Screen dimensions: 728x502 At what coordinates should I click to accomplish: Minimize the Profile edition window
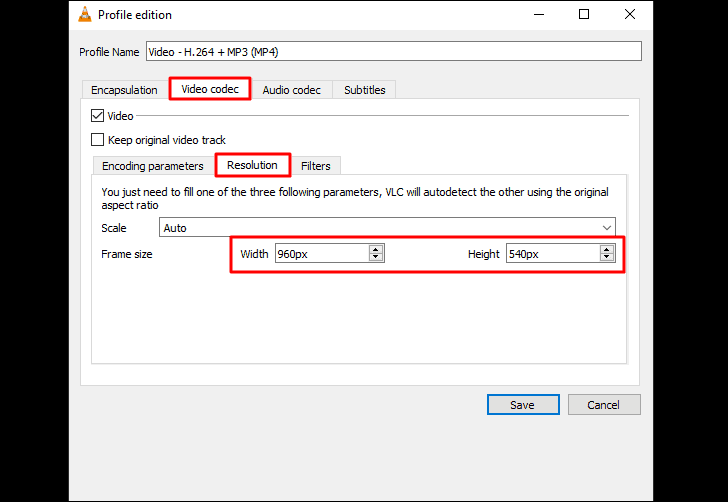pos(539,14)
